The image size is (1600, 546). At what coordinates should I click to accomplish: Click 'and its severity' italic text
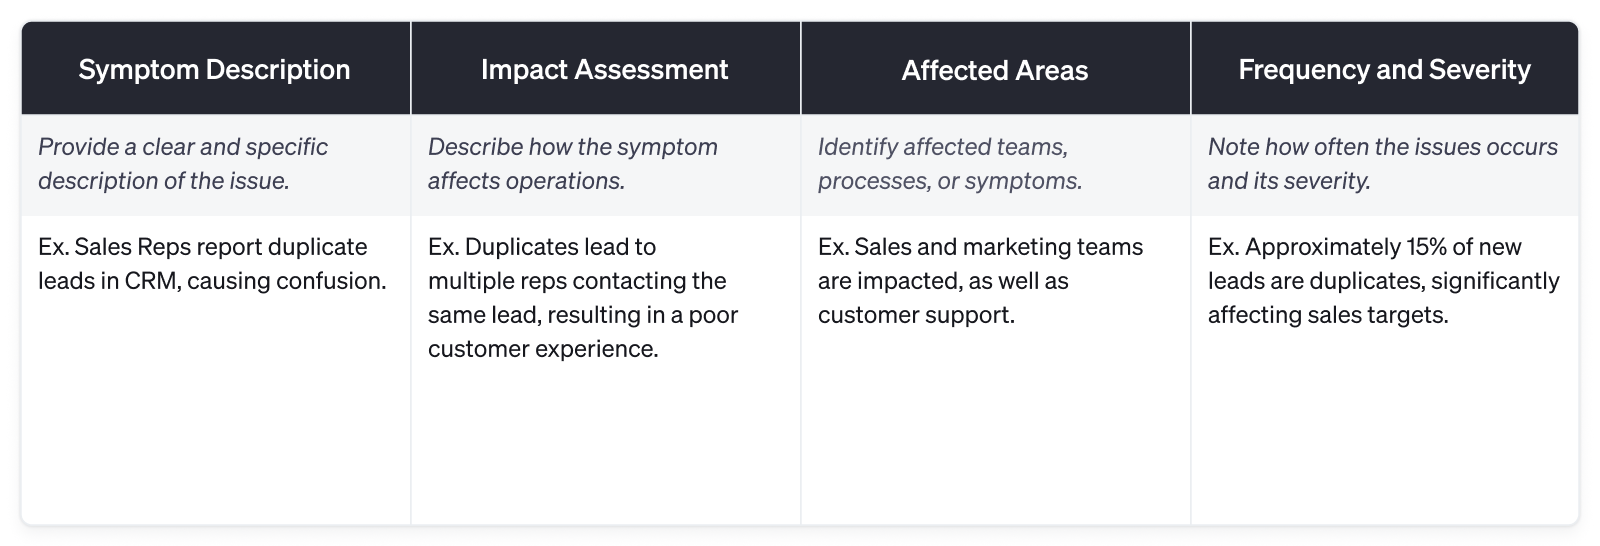click(1289, 181)
